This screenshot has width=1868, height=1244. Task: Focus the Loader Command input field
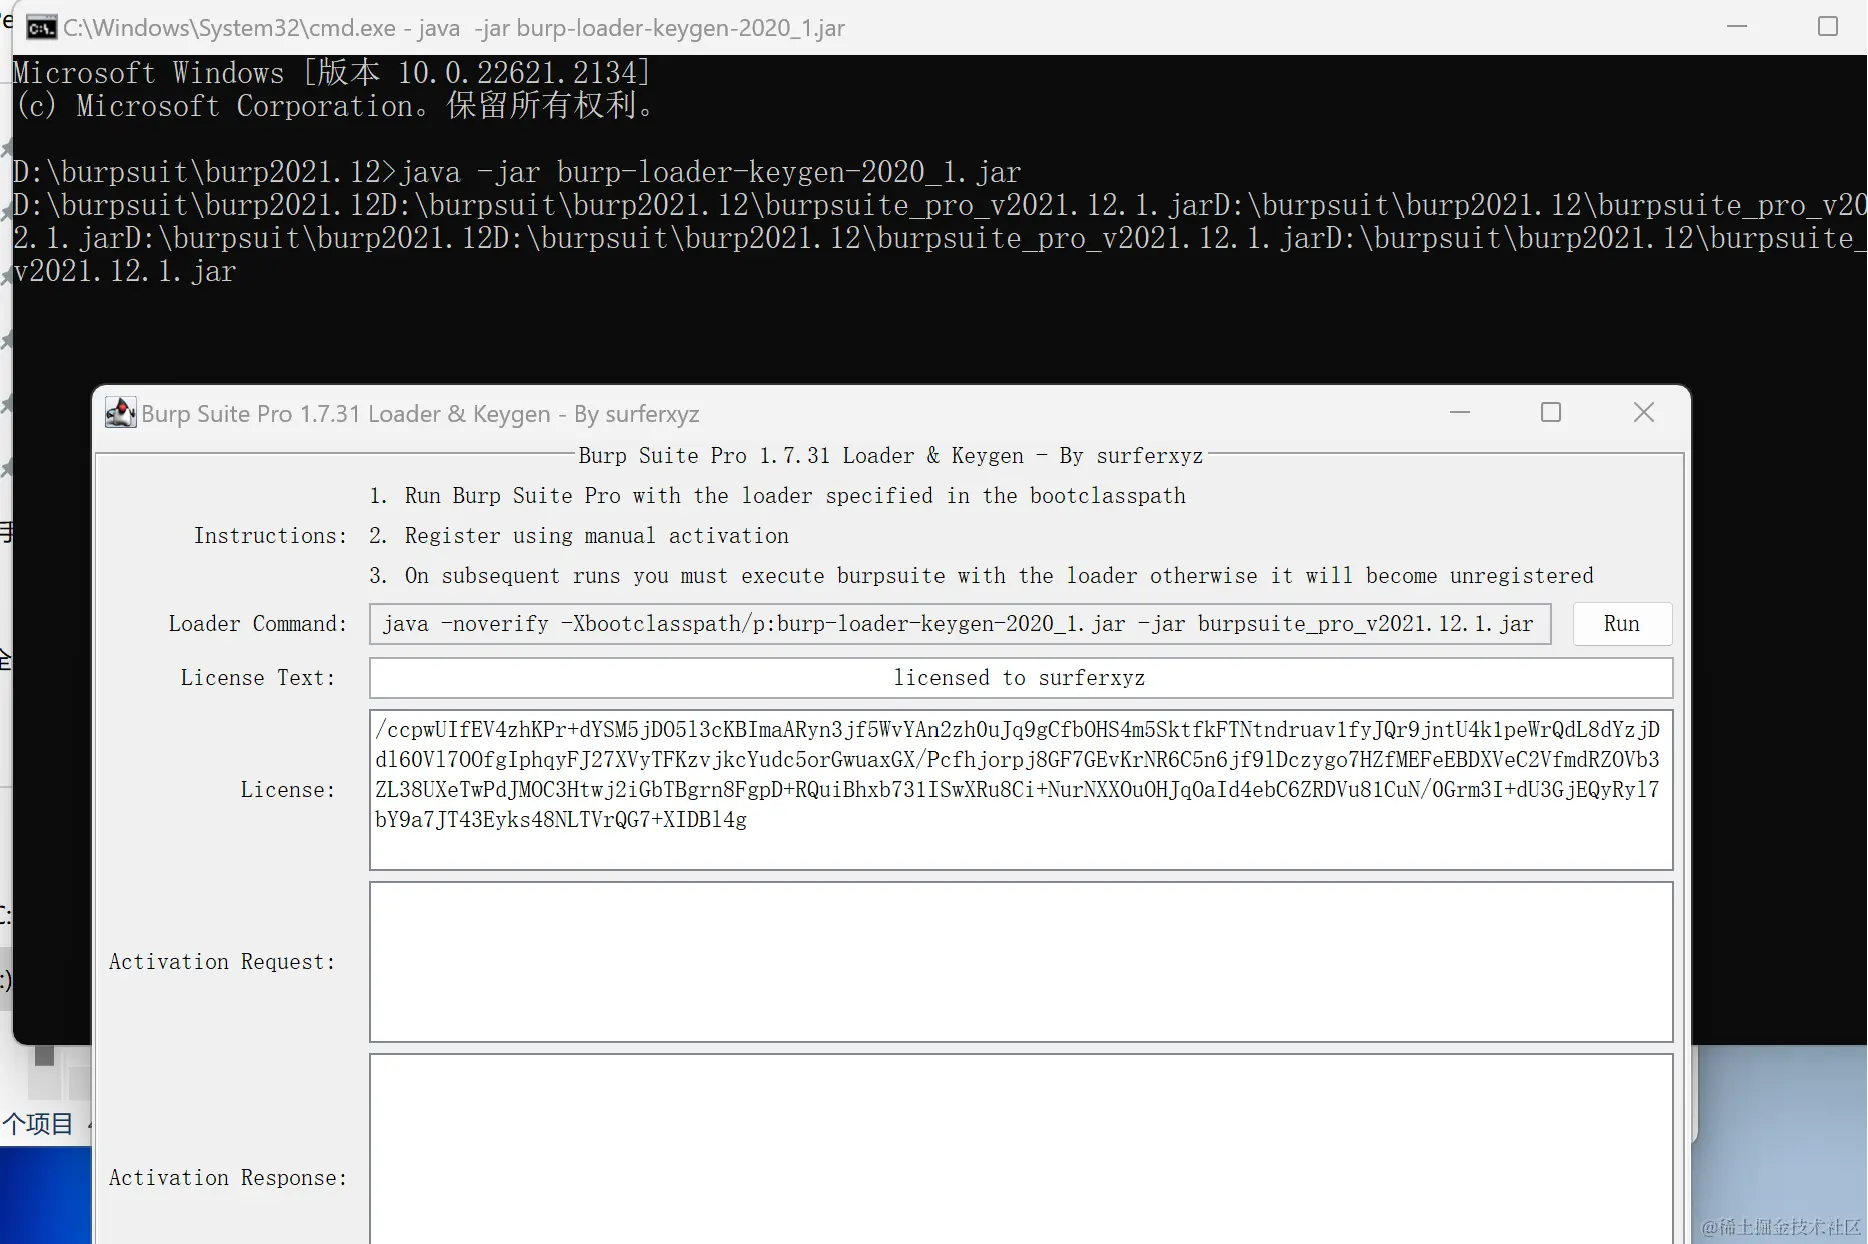coord(960,624)
